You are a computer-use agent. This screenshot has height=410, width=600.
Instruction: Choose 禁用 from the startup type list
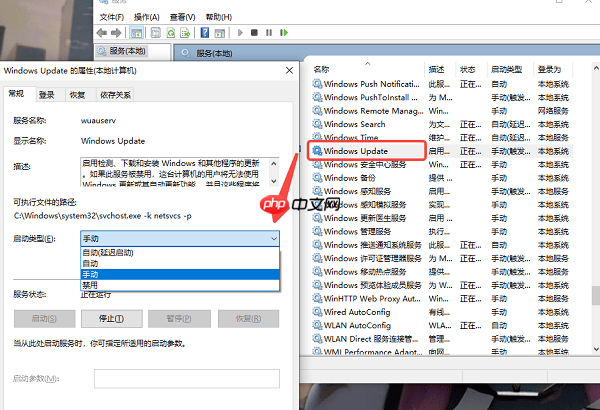tap(180, 285)
